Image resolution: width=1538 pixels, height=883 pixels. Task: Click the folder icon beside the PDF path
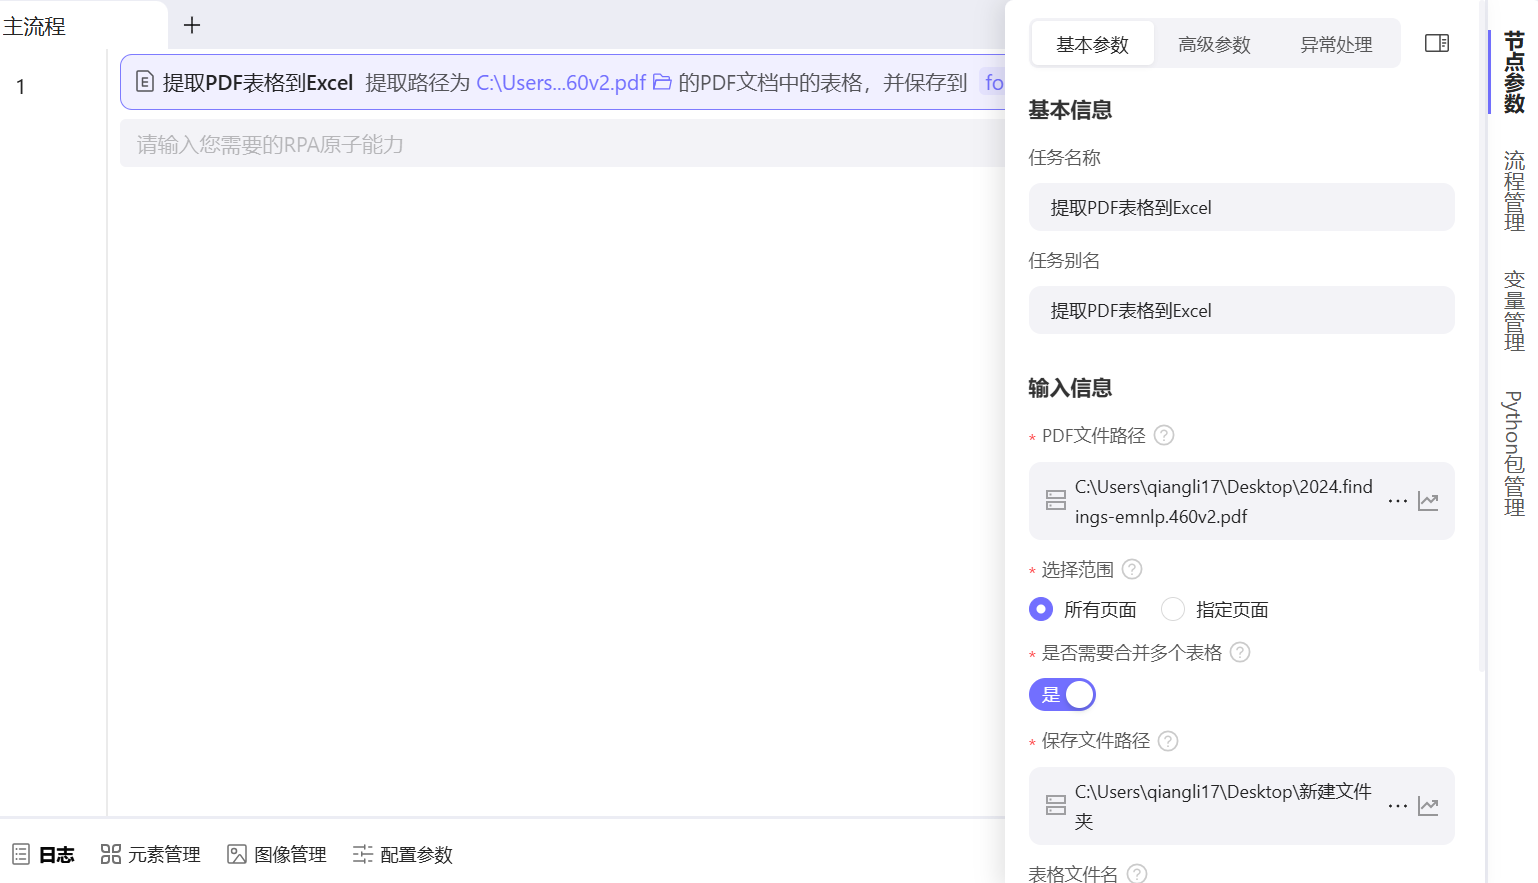click(662, 83)
